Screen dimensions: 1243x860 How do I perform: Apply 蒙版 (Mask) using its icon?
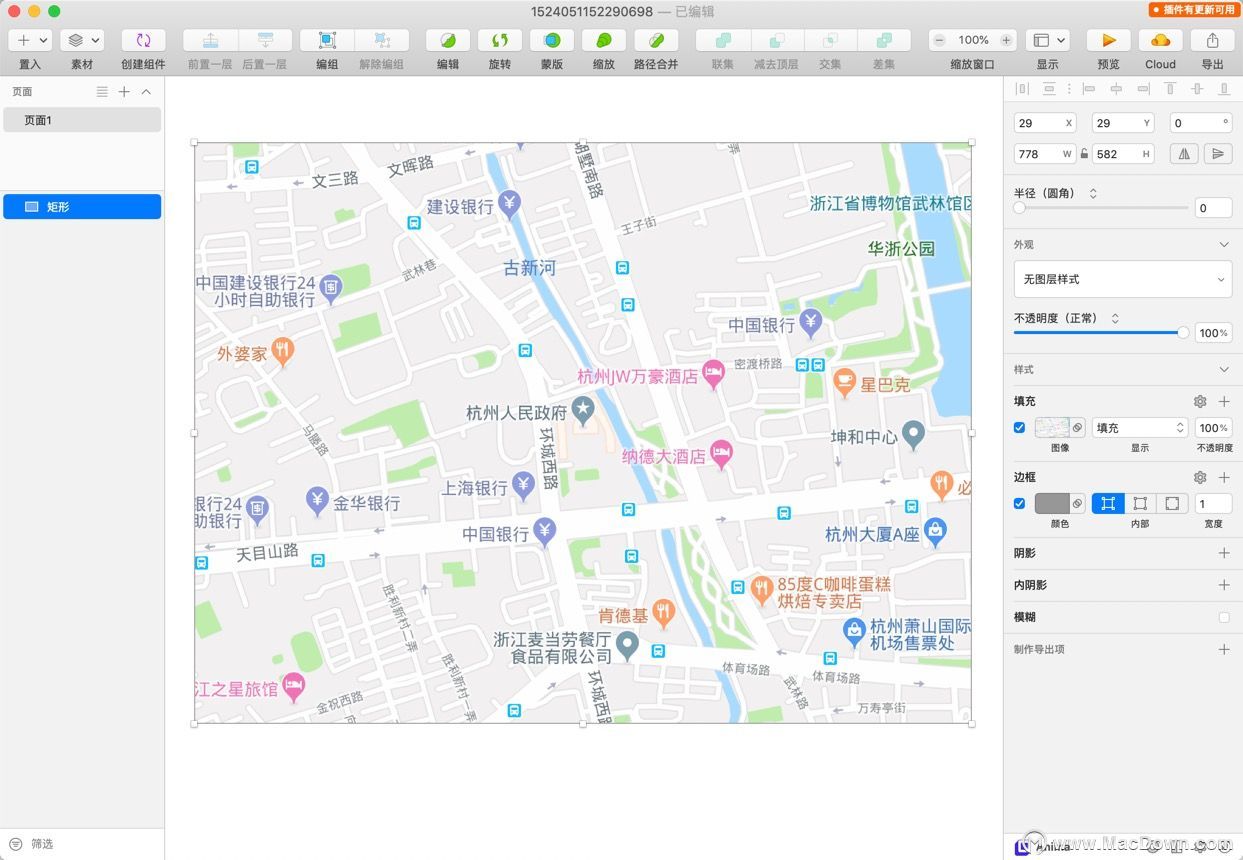(x=552, y=40)
